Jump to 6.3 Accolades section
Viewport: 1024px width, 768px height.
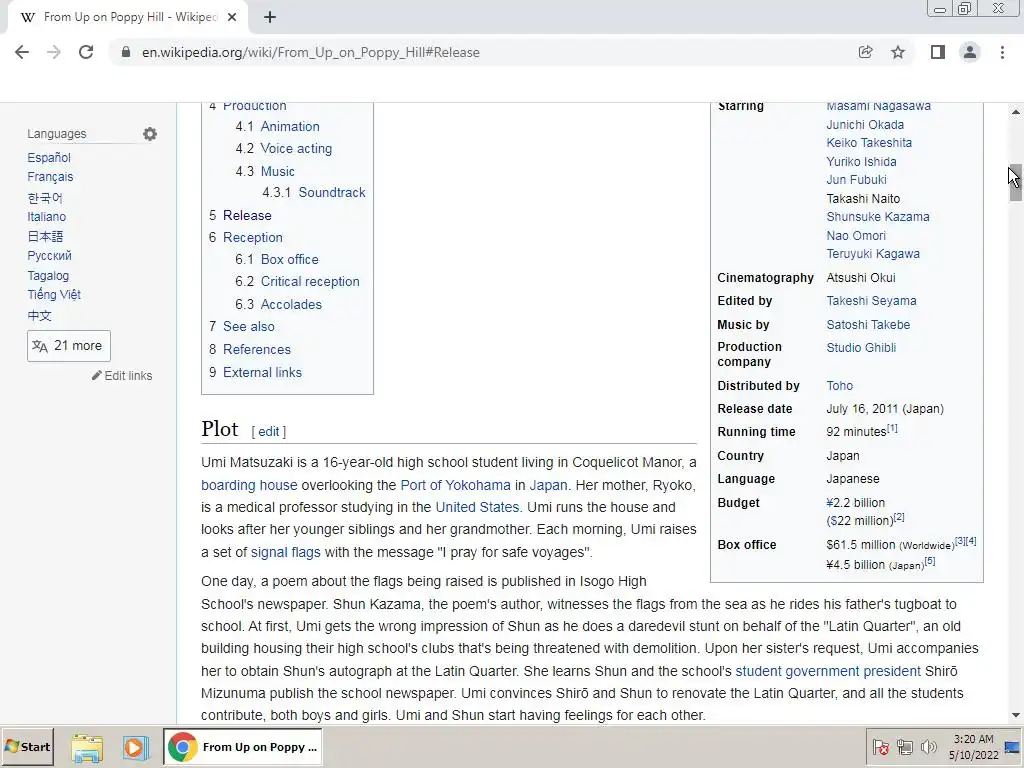click(x=278, y=304)
